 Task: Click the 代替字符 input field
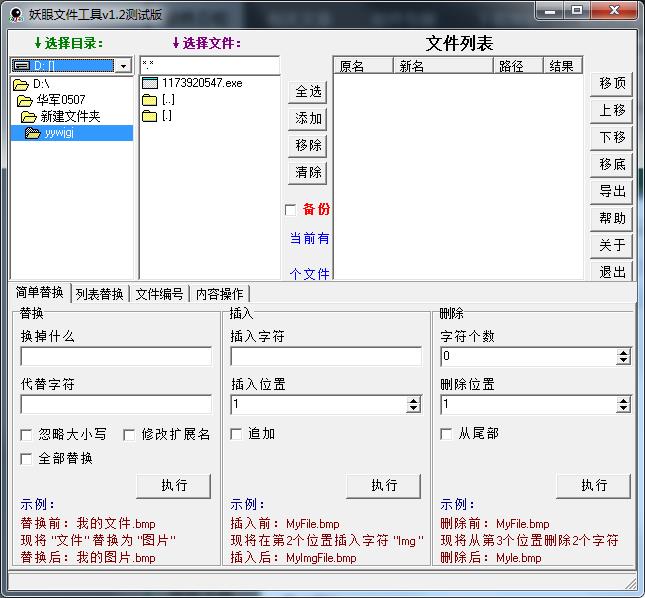point(116,405)
